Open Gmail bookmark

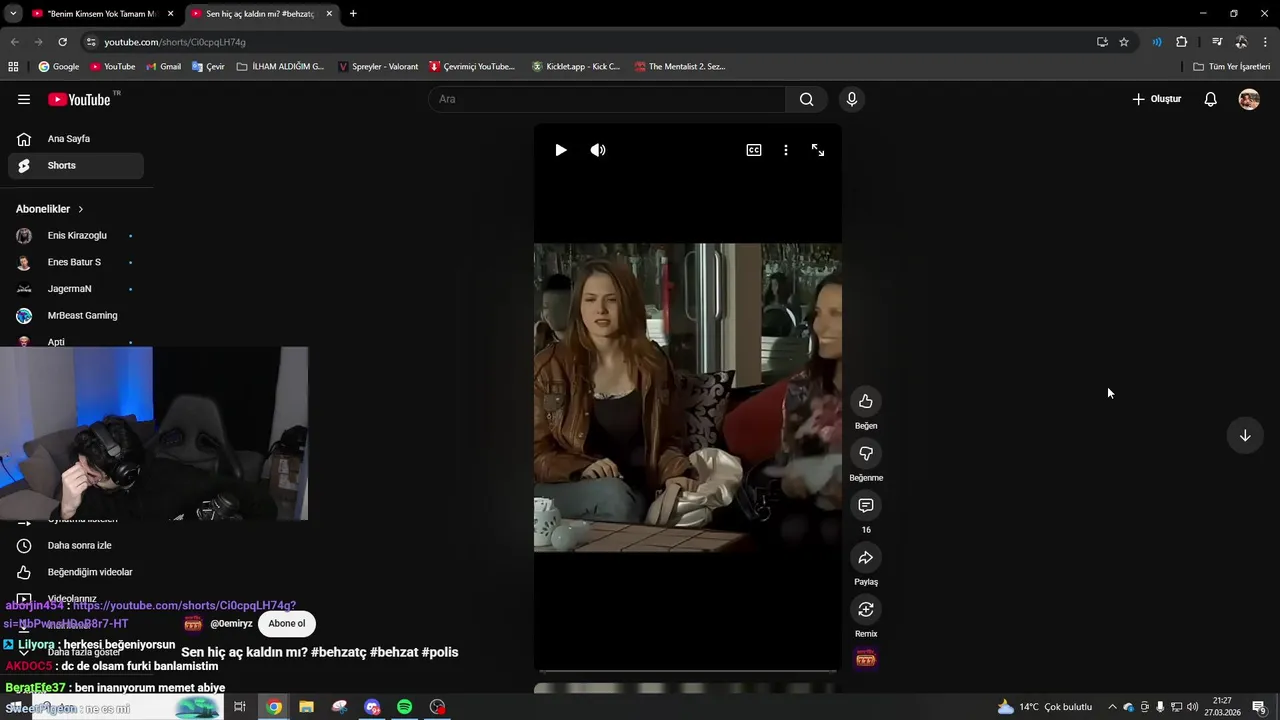click(x=164, y=67)
